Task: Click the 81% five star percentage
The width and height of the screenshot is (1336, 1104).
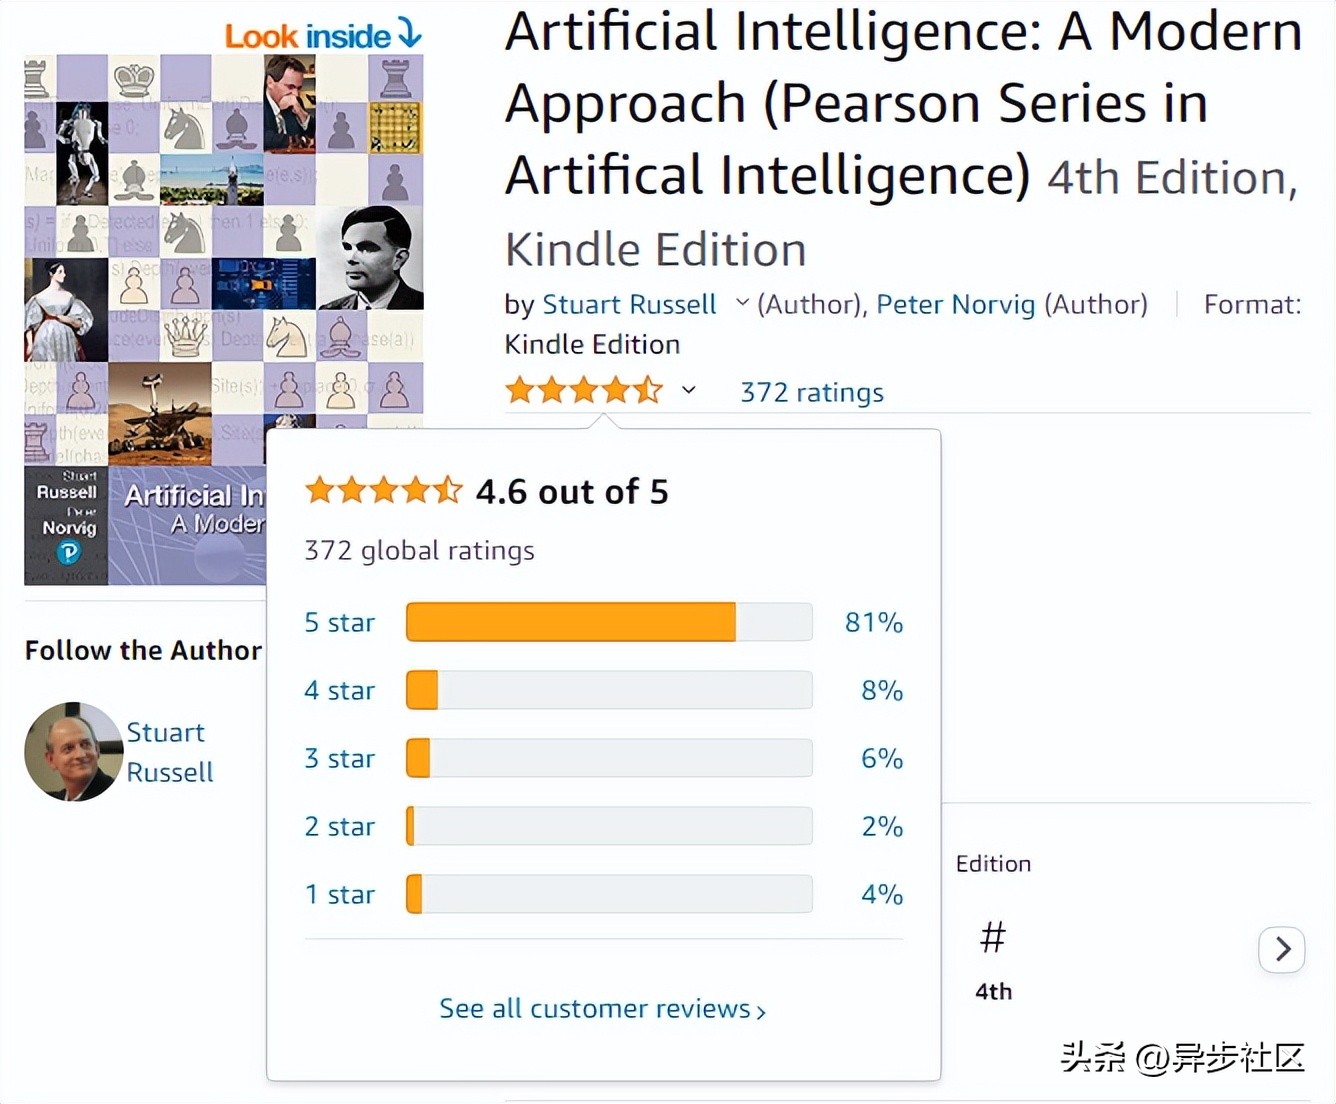Action: (x=873, y=622)
